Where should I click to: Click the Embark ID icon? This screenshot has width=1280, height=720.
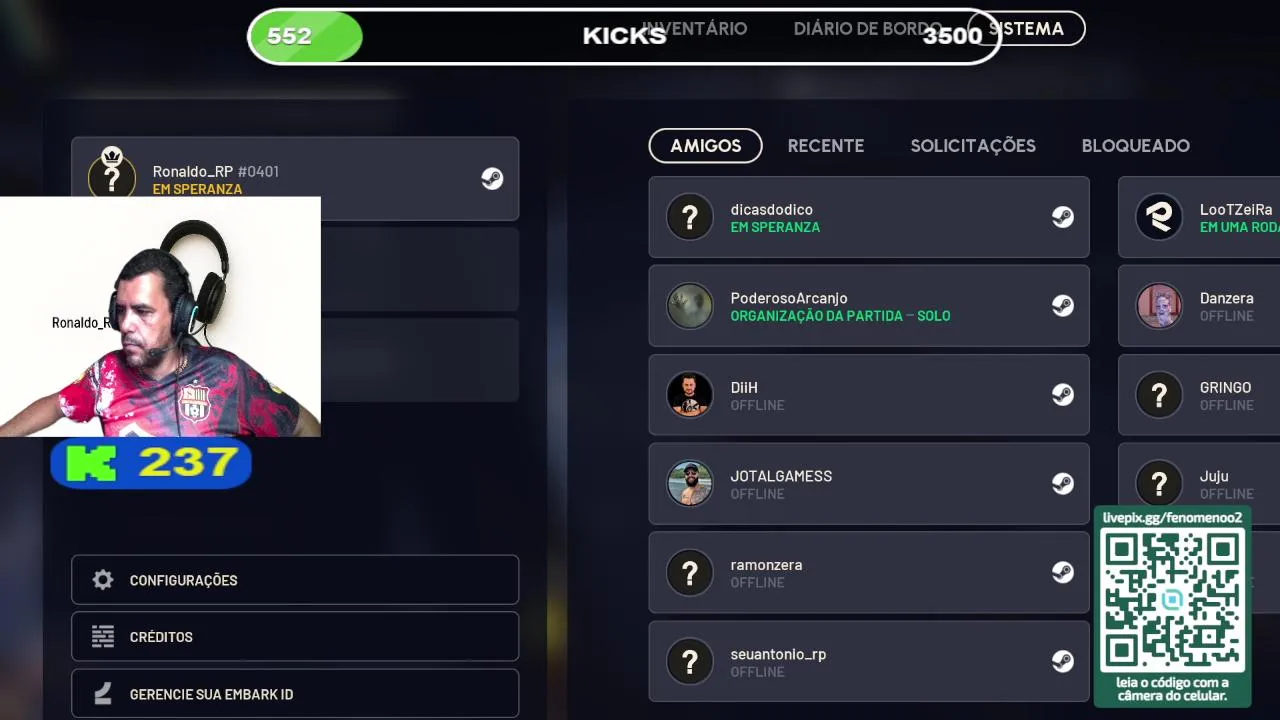(103, 694)
